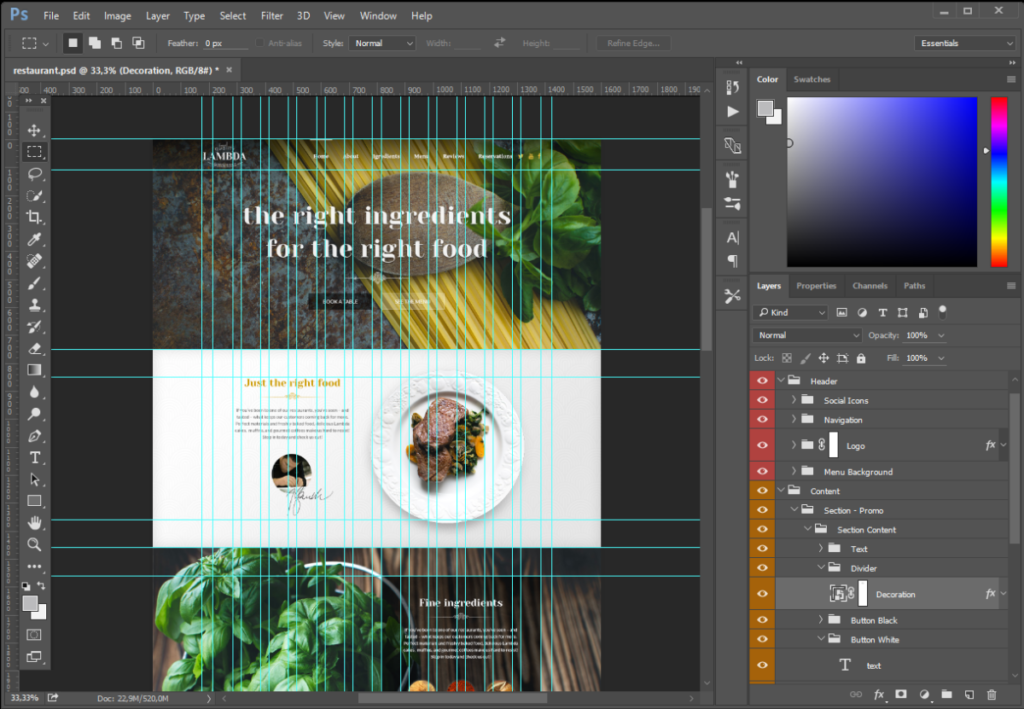Open the Style dropdown set to Normal

pyautogui.click(x=382, y=43)
